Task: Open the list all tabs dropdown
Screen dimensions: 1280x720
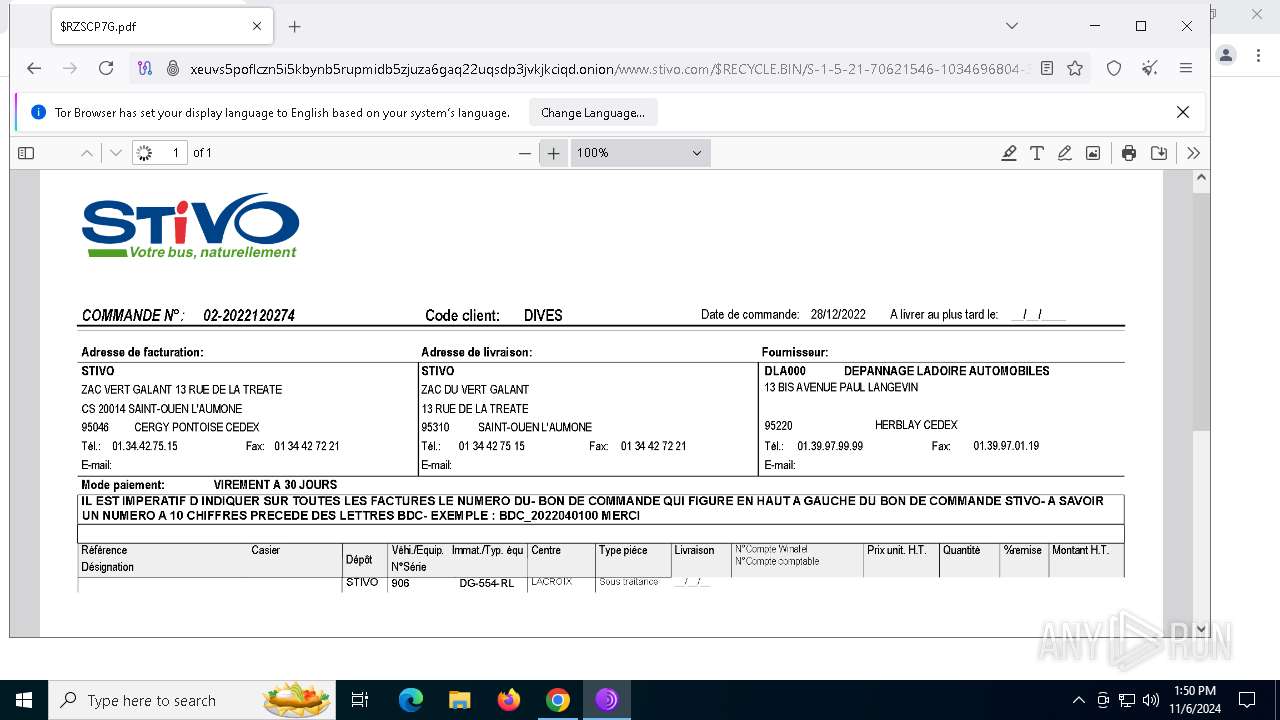Action: pos(1012,26)
